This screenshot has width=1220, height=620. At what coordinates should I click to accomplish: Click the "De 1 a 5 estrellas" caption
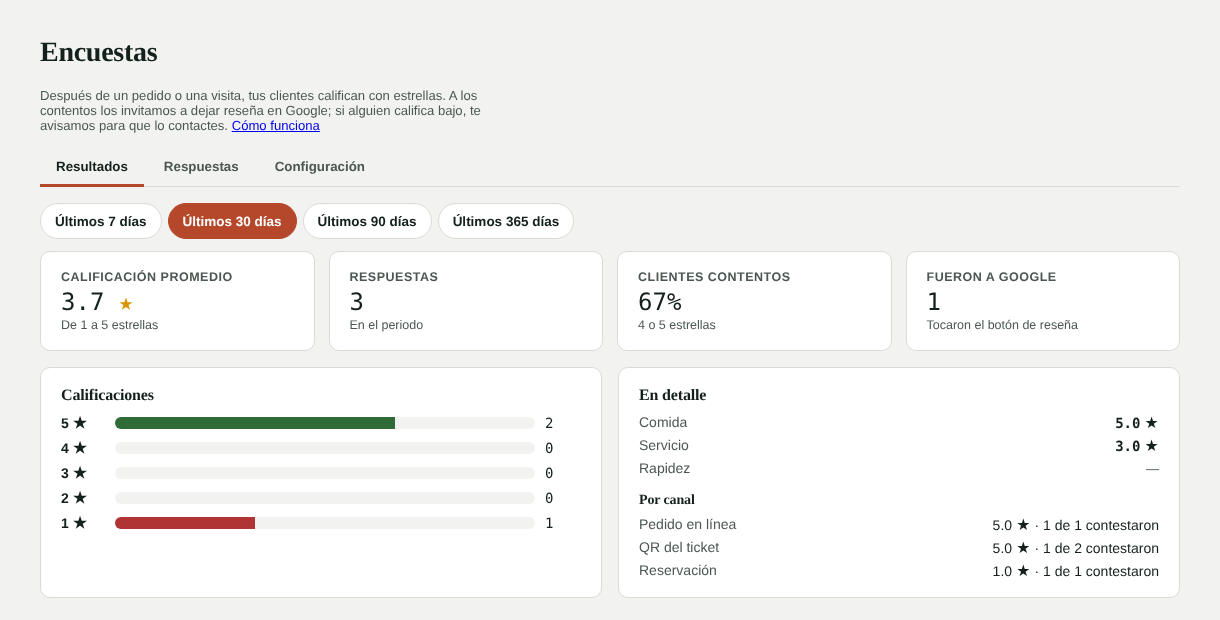110,325
